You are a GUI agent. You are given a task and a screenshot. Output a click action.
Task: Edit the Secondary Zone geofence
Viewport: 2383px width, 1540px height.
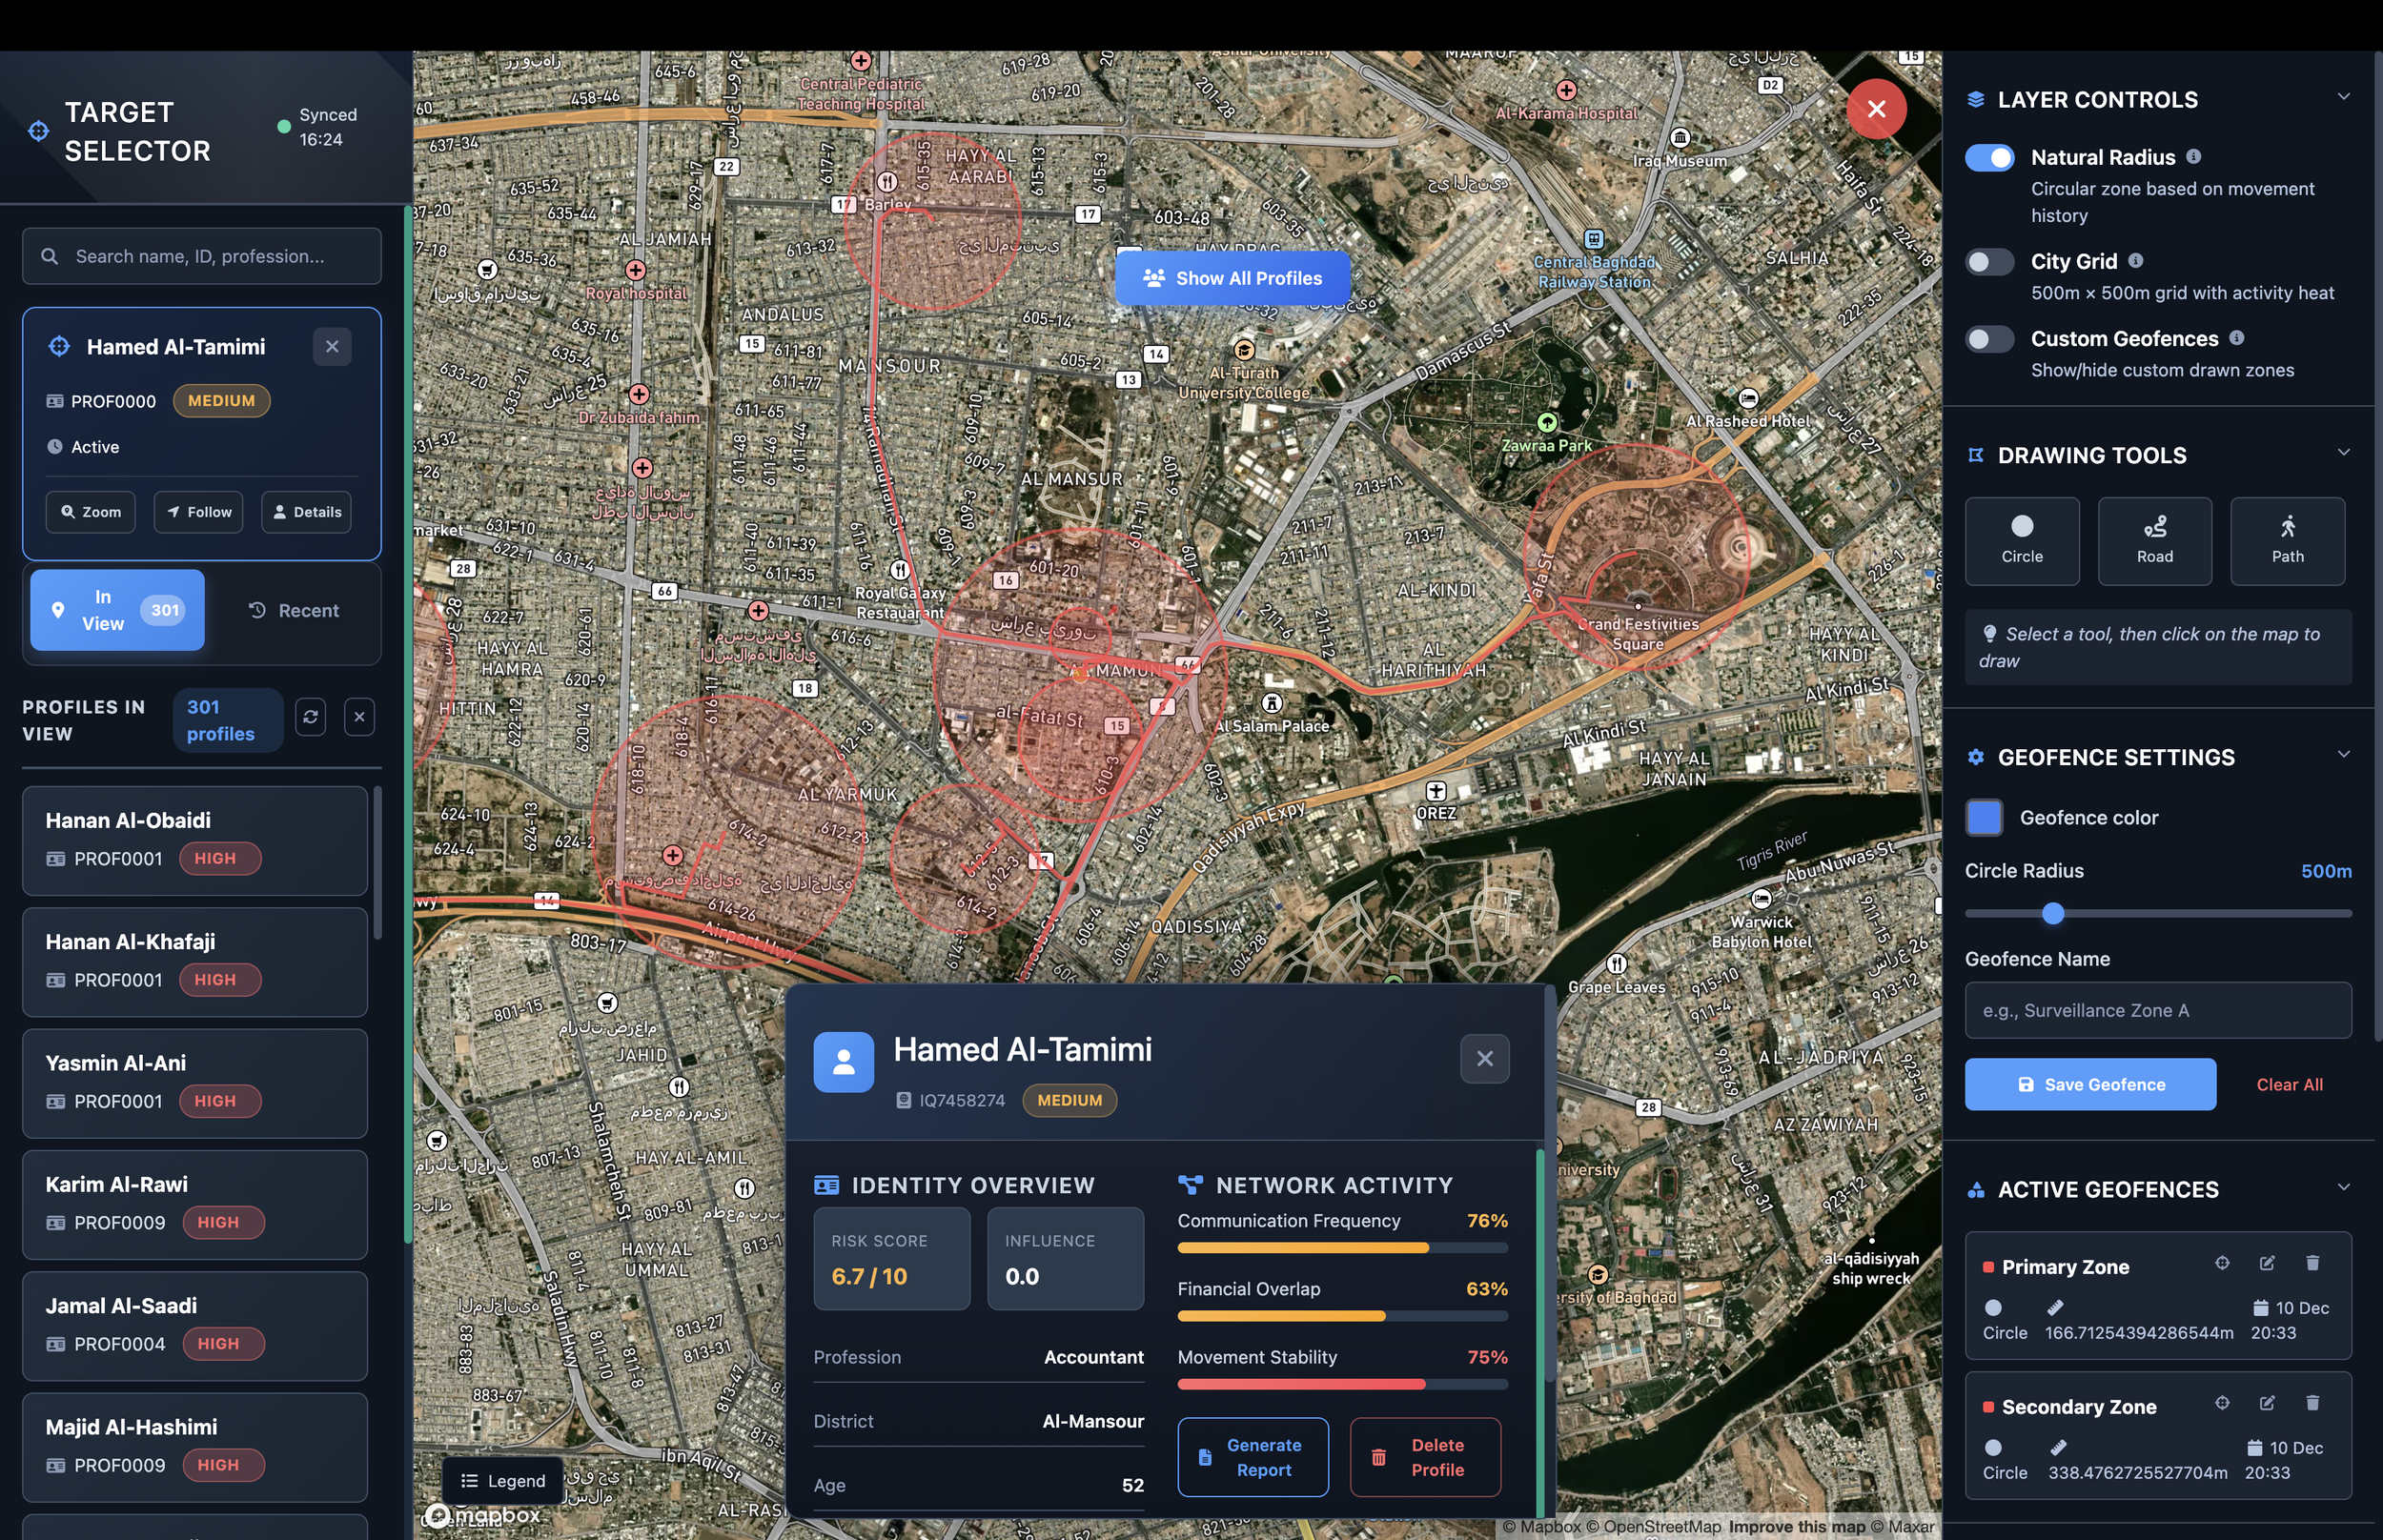coord(2266,1403)
